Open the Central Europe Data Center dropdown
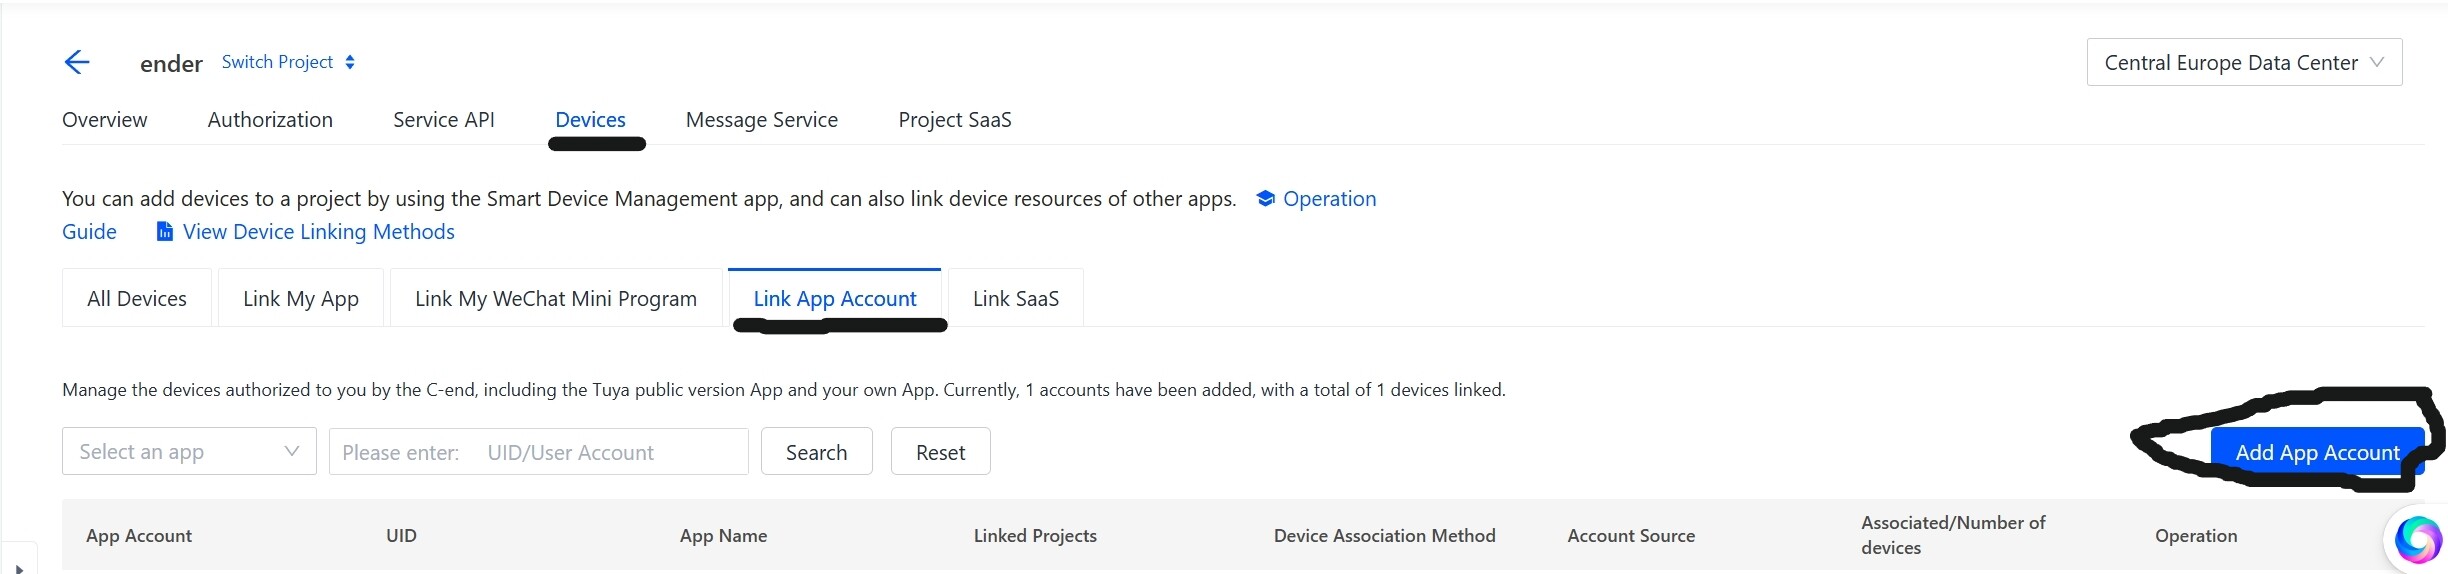The height and width of the screenshot is (574, 2448). [x=2243, y=63]
